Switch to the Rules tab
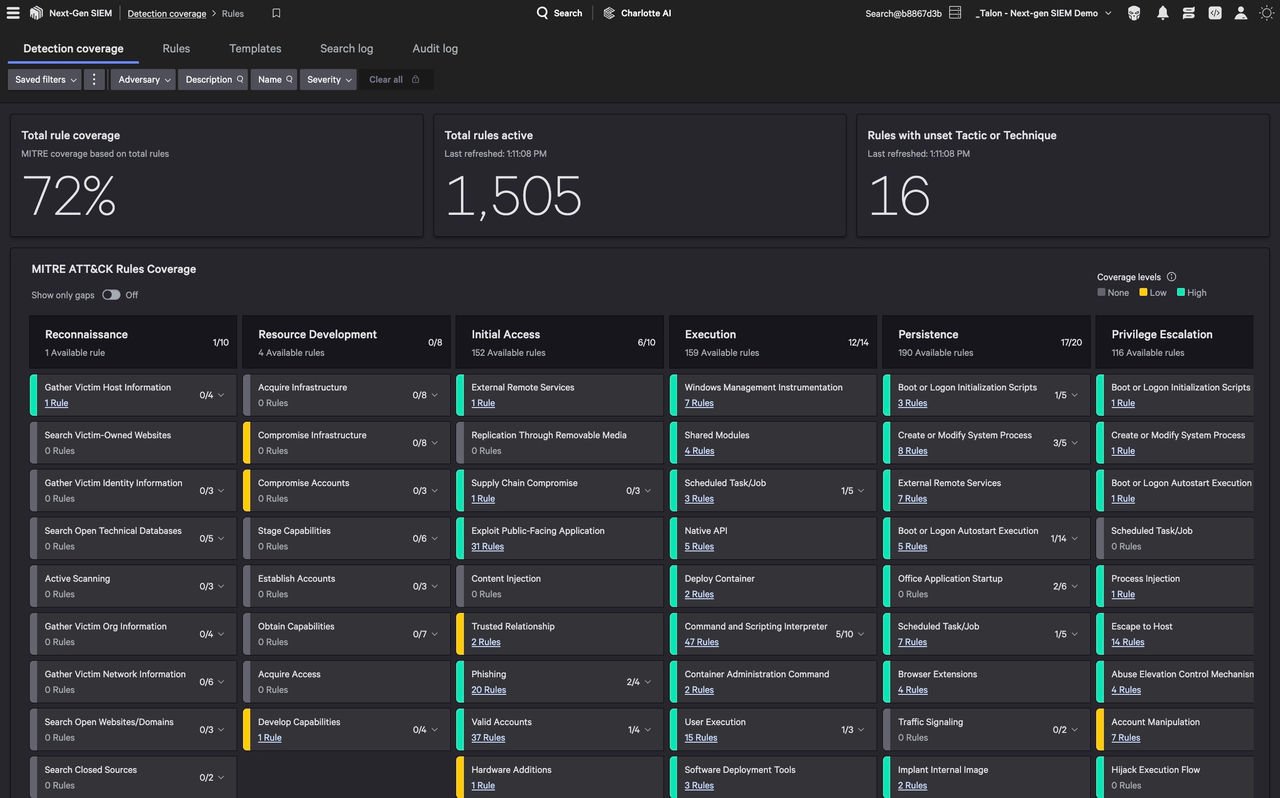The height and width of the screenshot is (798, 1280). [176, 48]
